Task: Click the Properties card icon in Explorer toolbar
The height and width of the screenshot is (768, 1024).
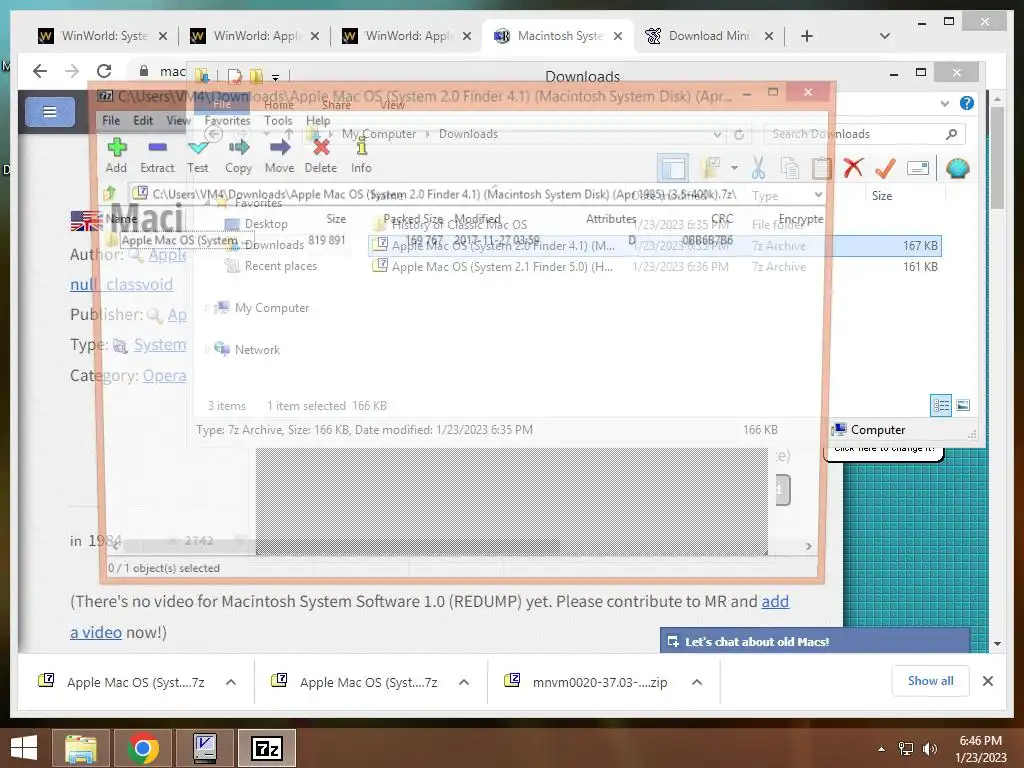Action: pyautogui.click(x=918, y=168)
